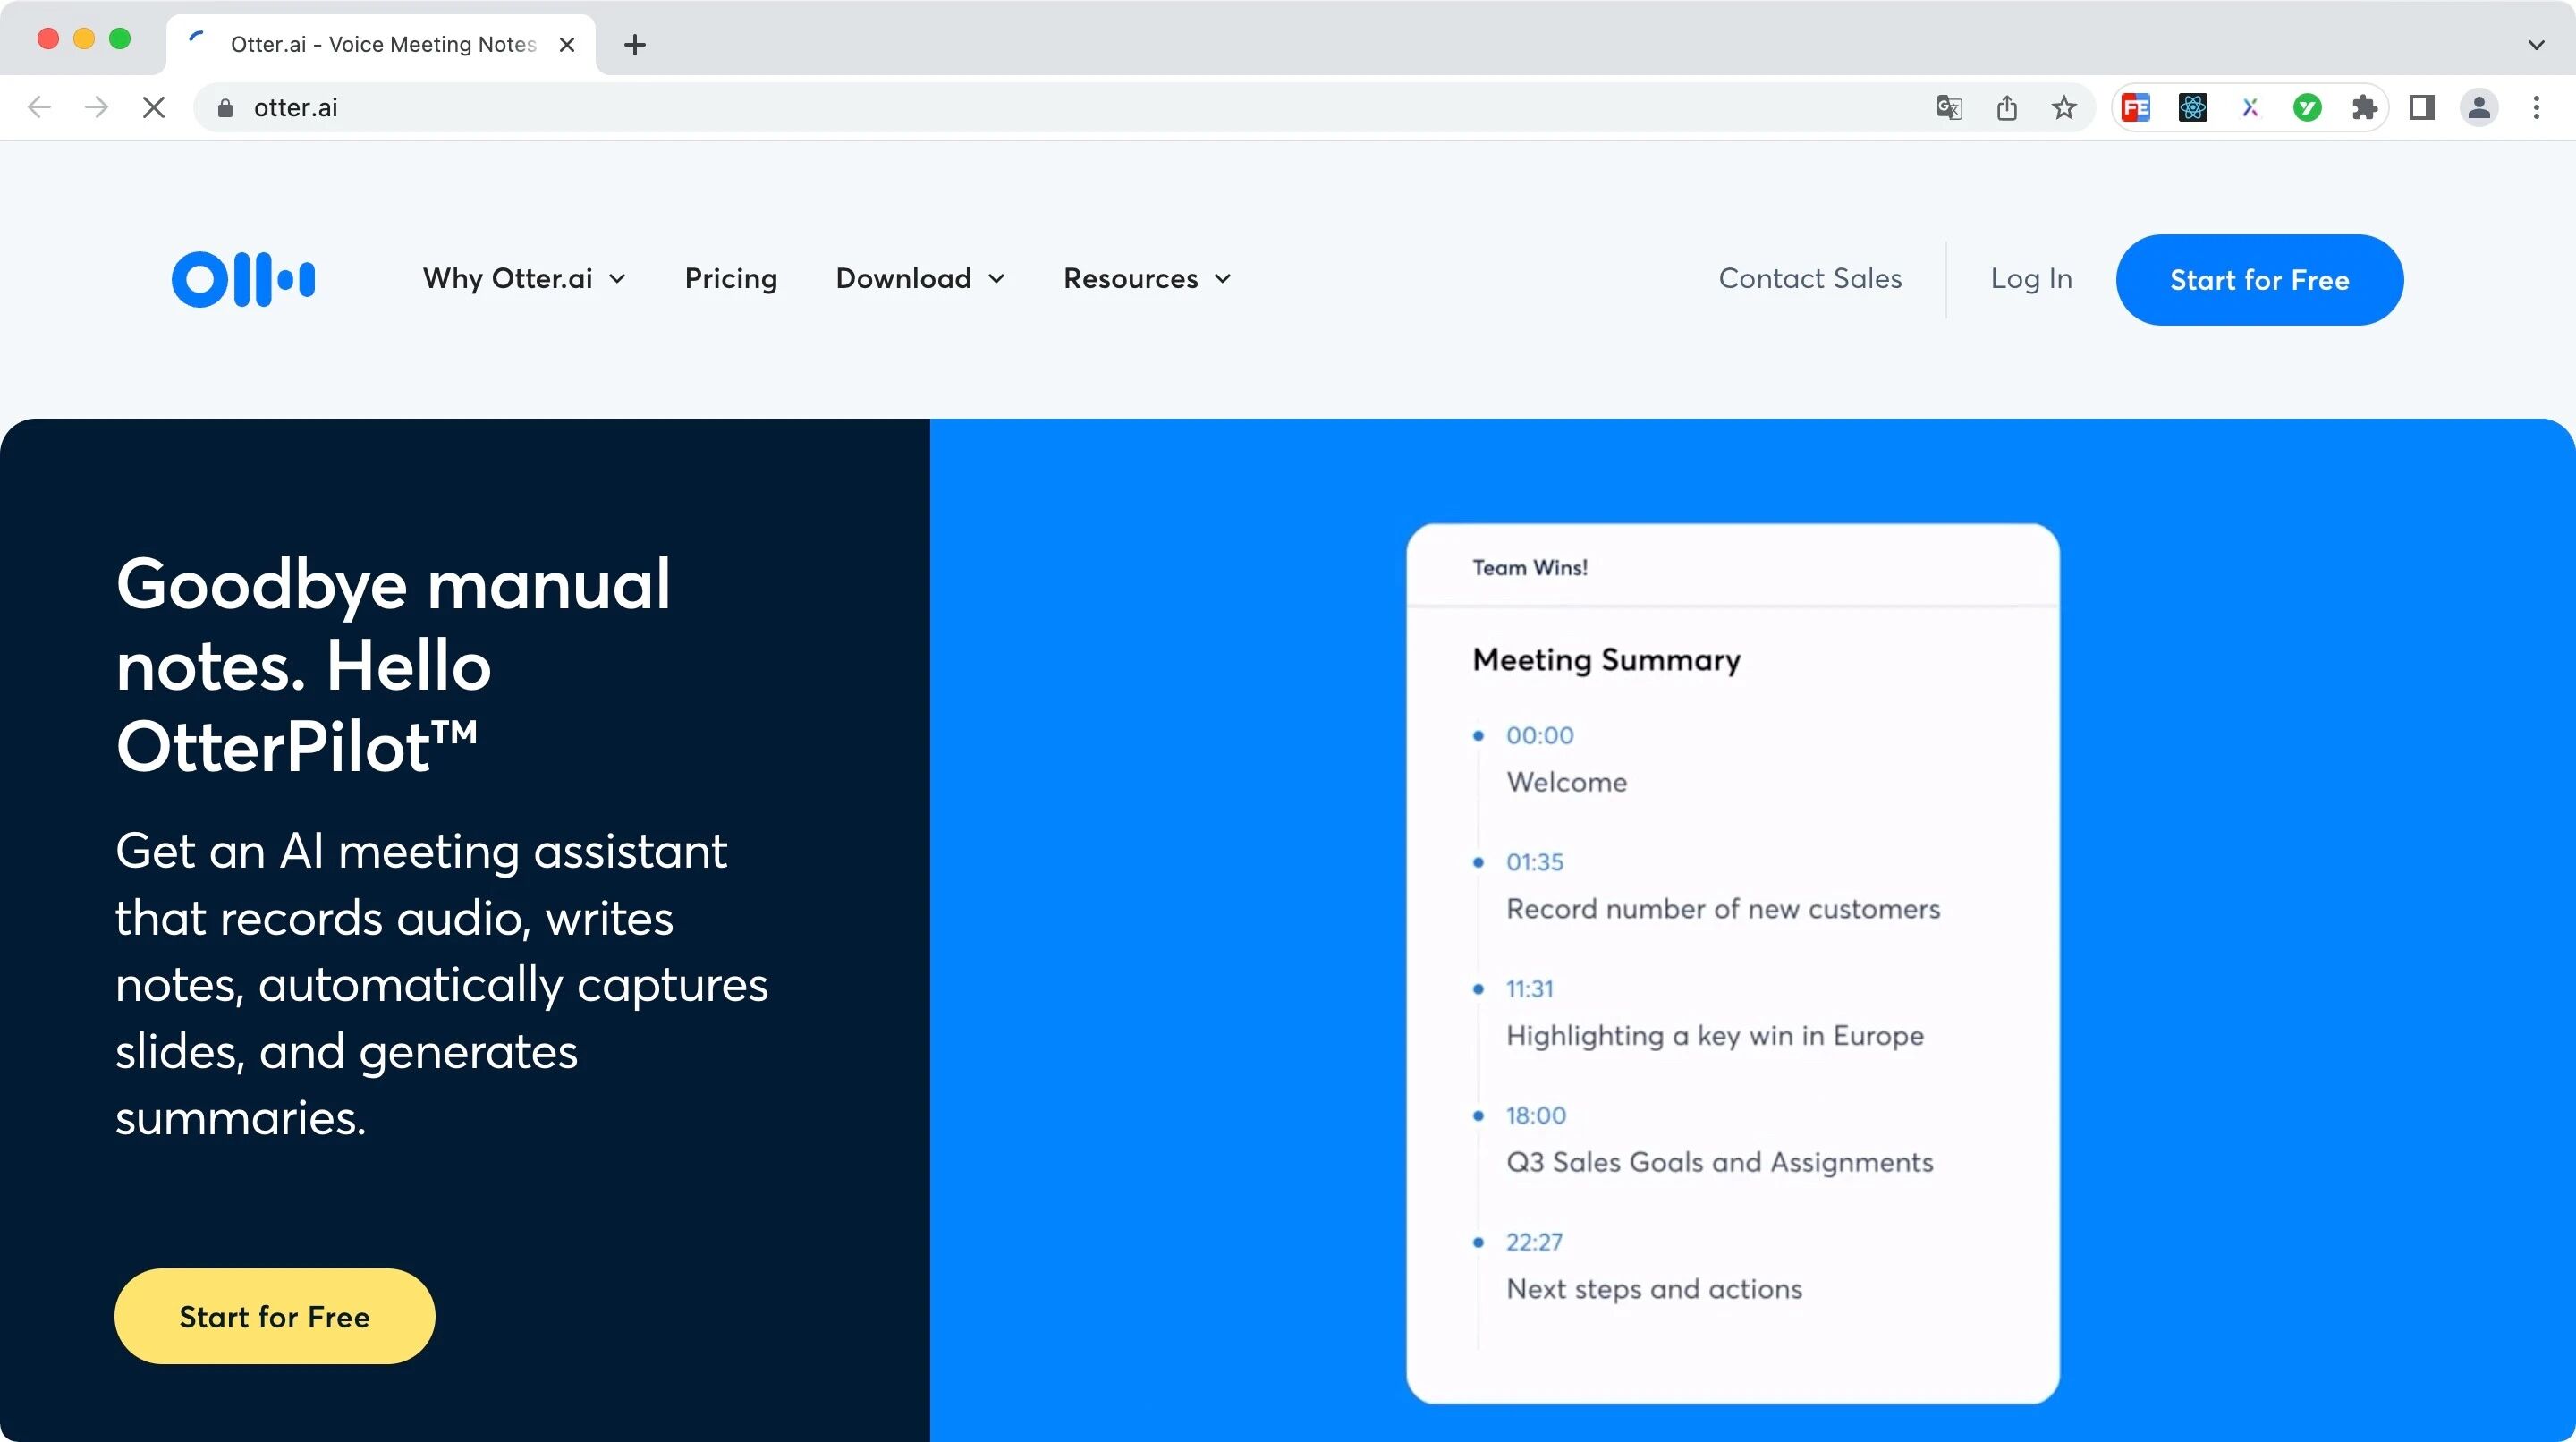
Task: Open Chrome three-dot menu
Action: pyautogui.click(x=2535, y=108)
